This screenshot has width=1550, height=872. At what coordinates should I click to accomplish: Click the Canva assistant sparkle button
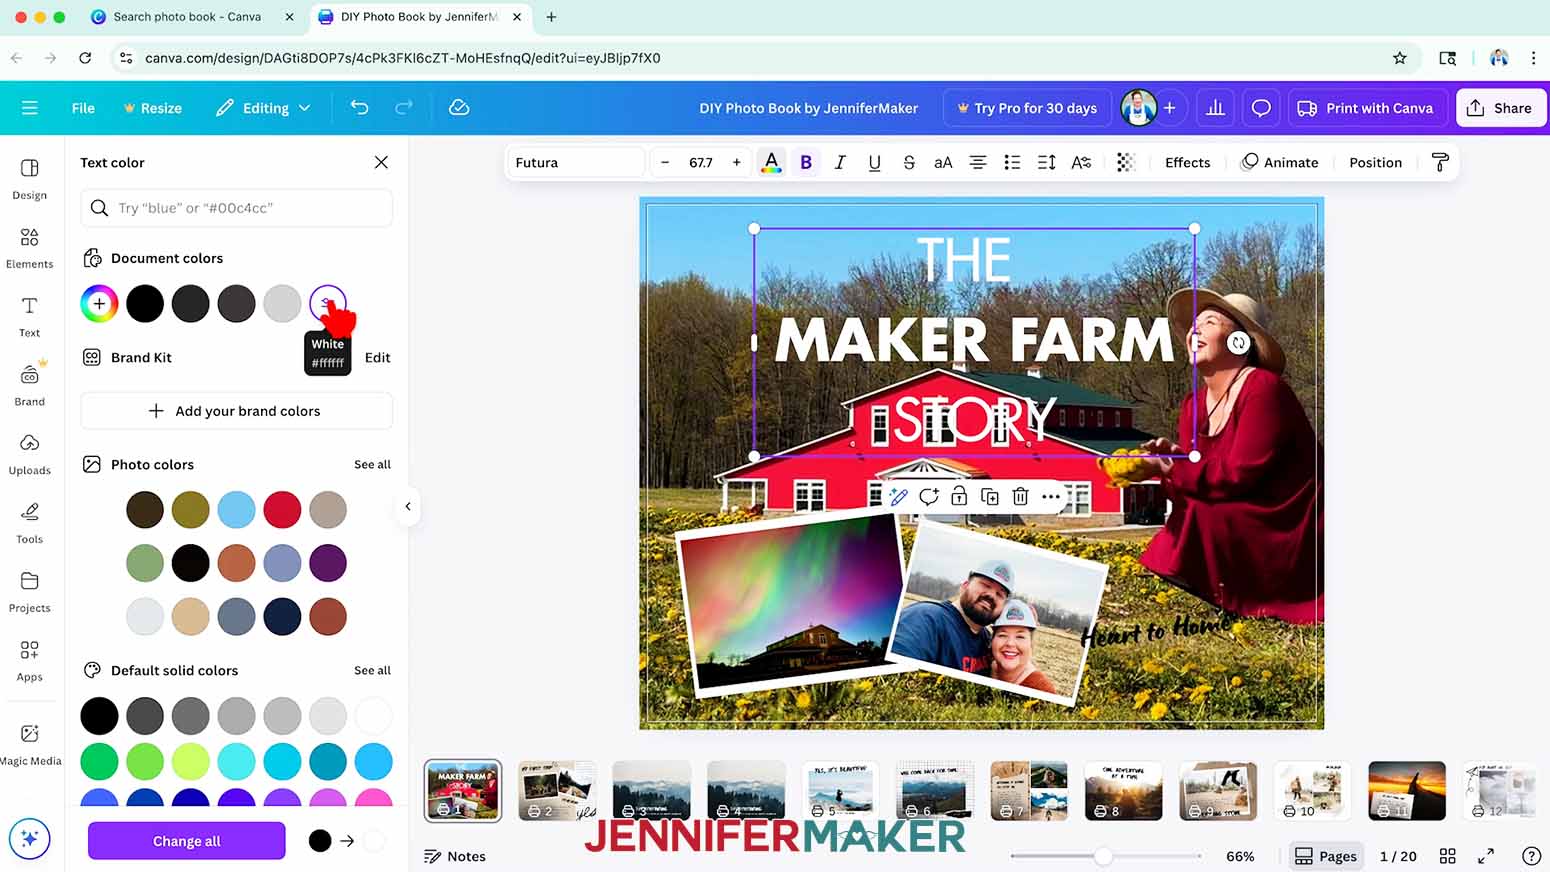coord(29,839)
